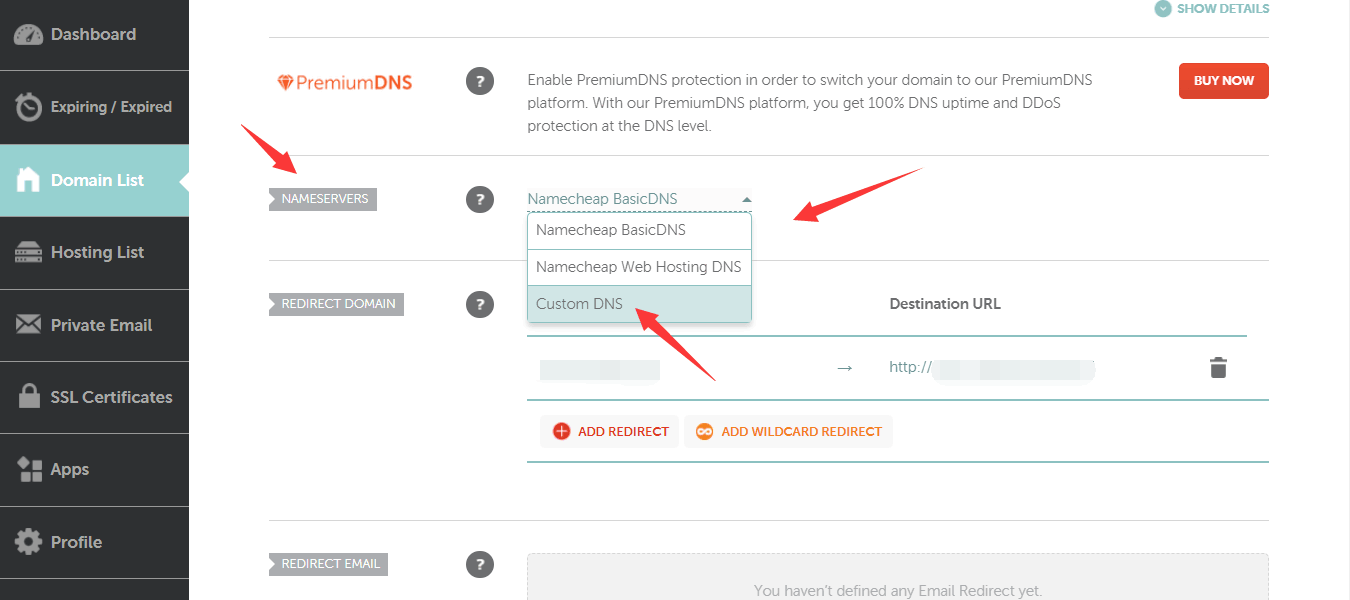1350x600 pixels.
Task: Click Add Wildcard Redirect button
Action: pos(789,432)
